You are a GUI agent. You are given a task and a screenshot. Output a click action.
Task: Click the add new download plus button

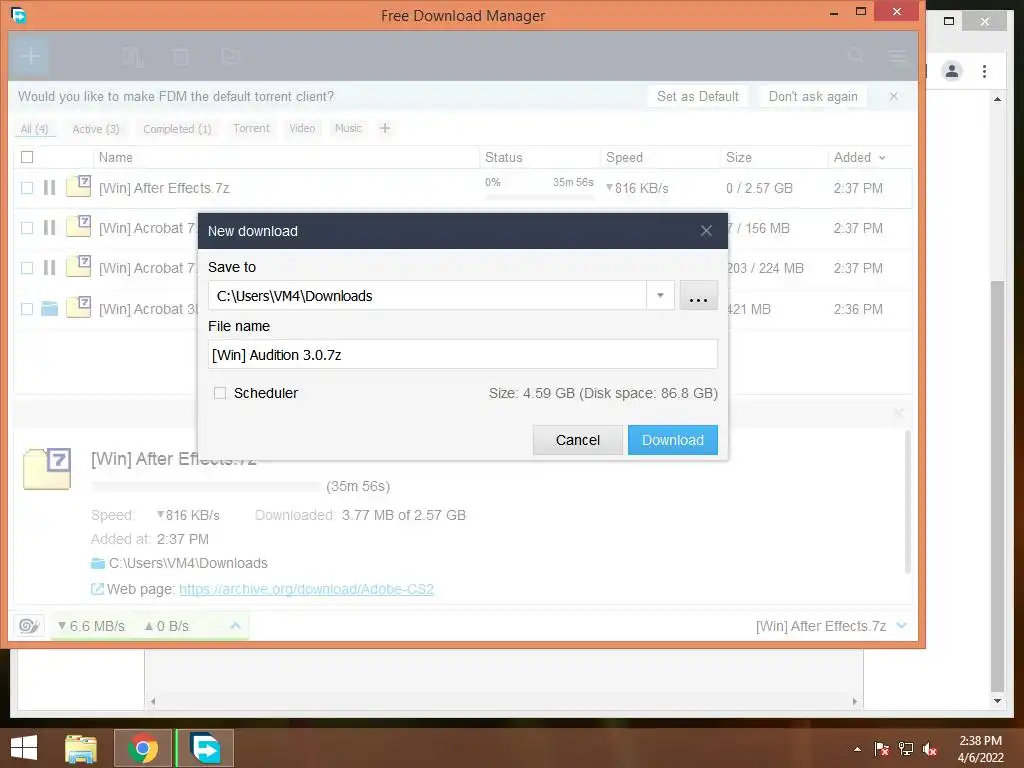point(30,56)
